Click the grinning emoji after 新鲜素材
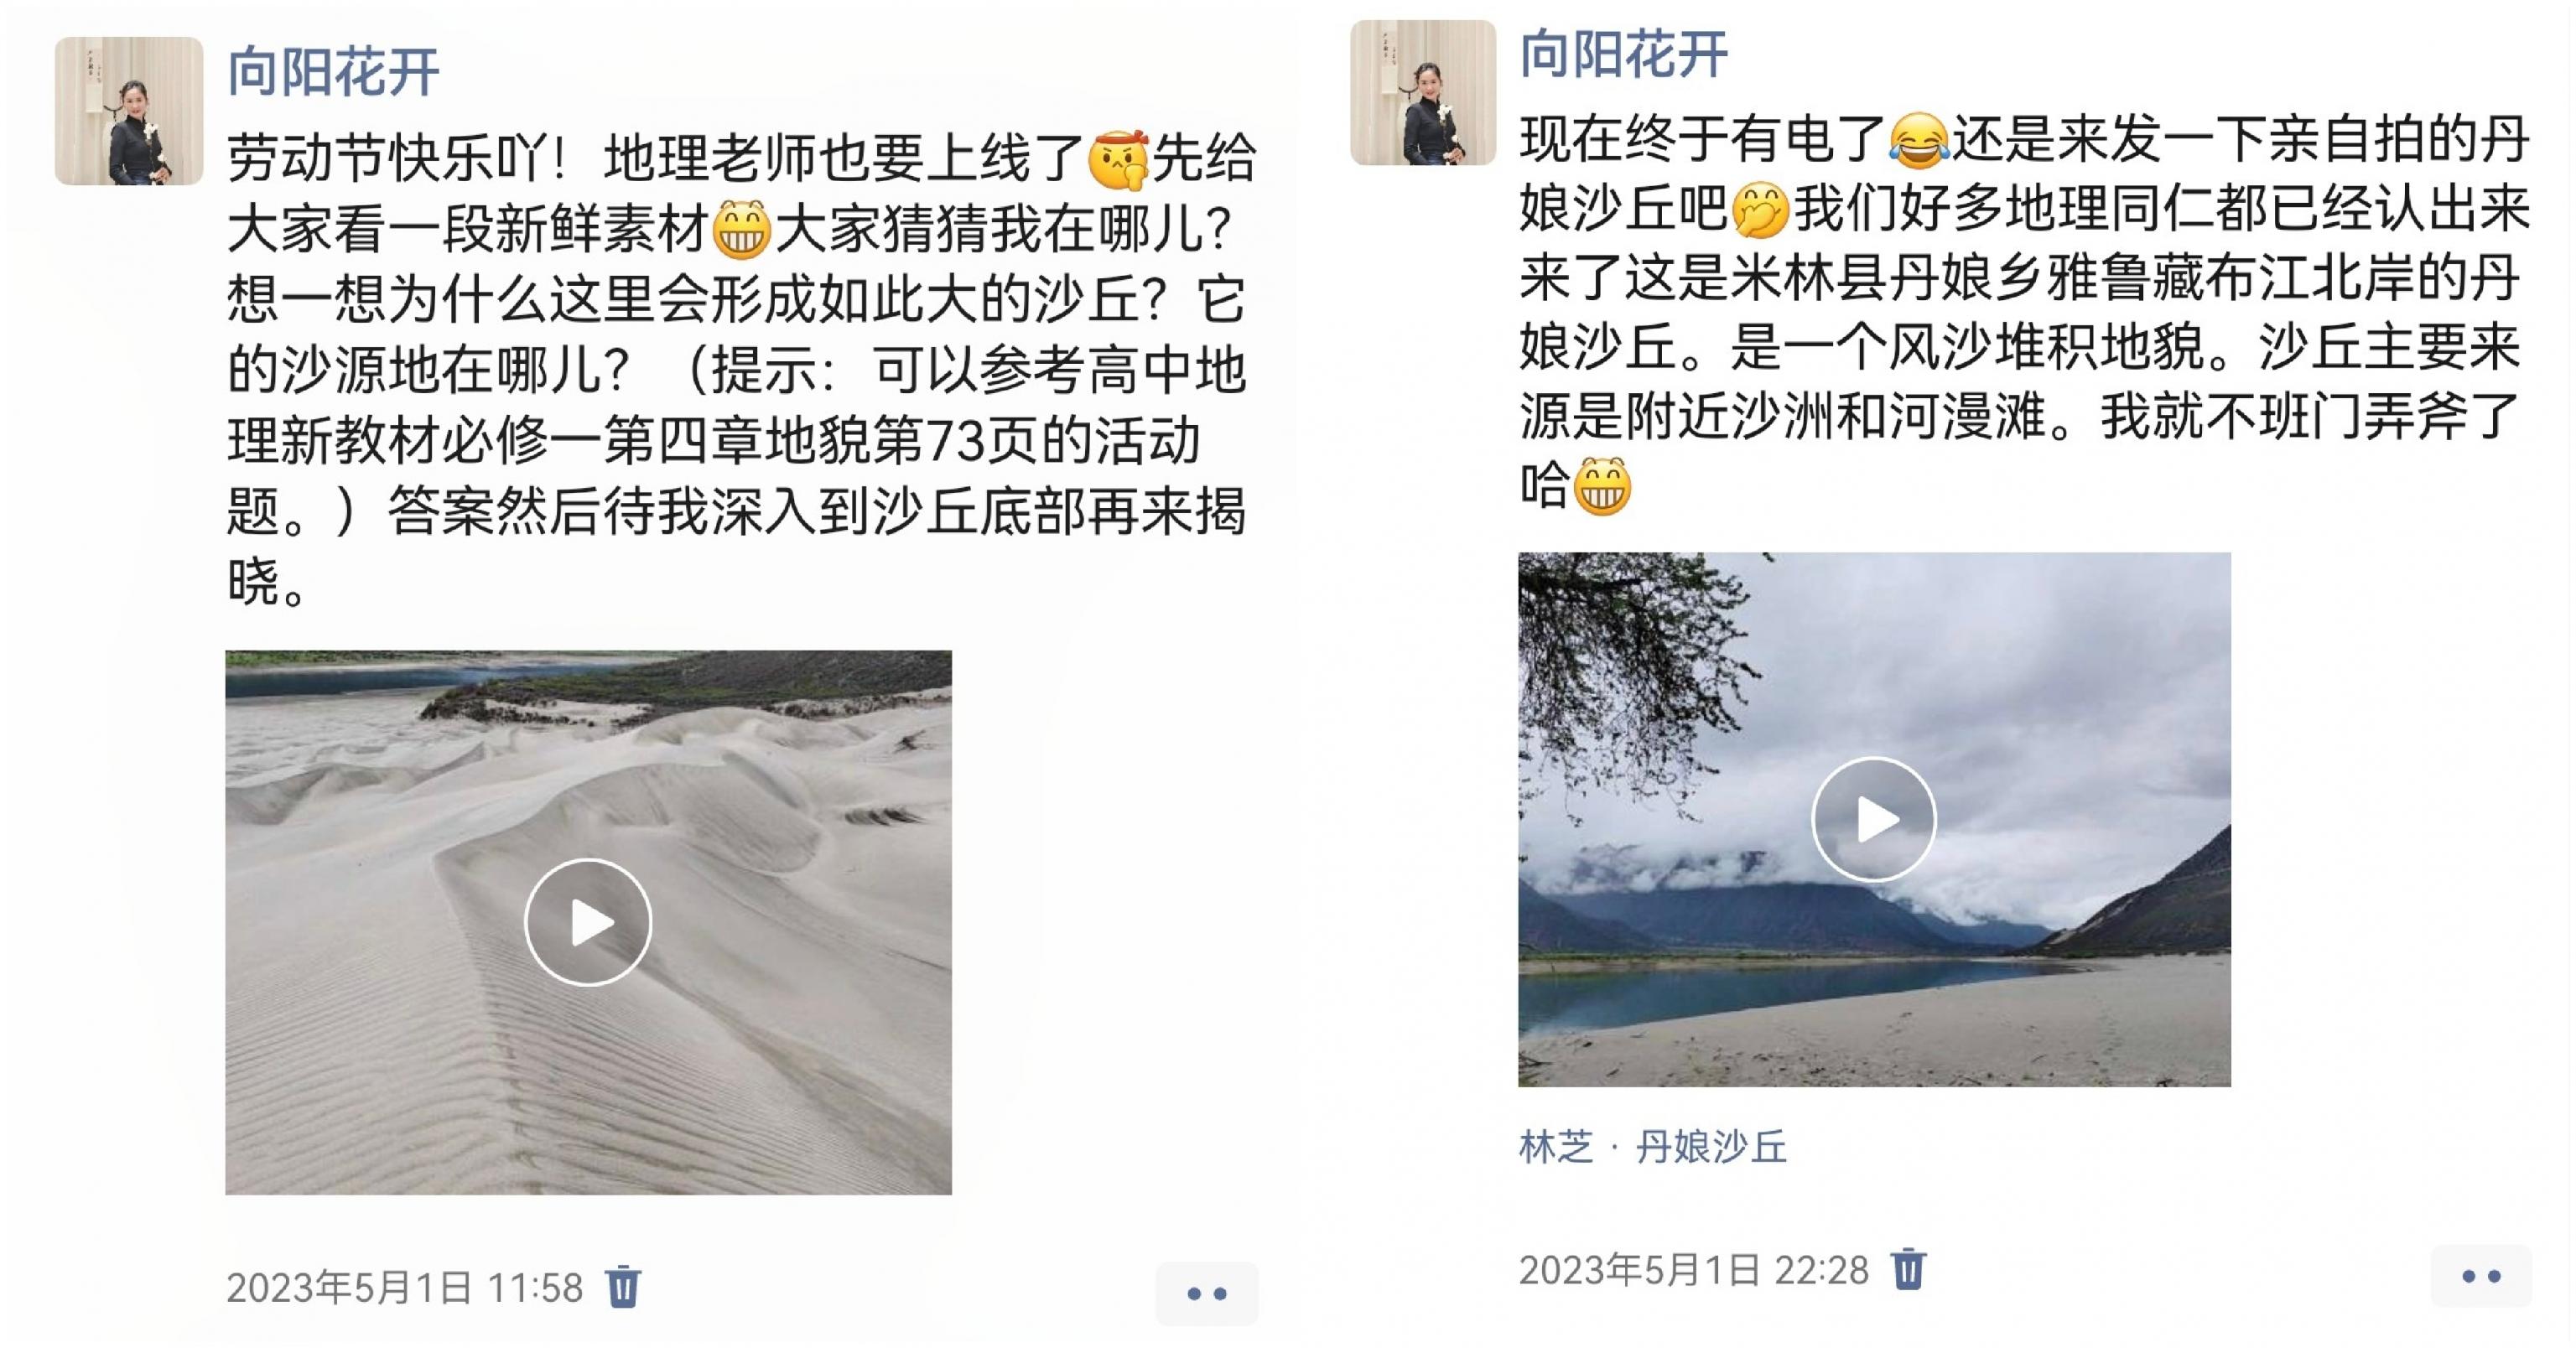 [742, 230]
